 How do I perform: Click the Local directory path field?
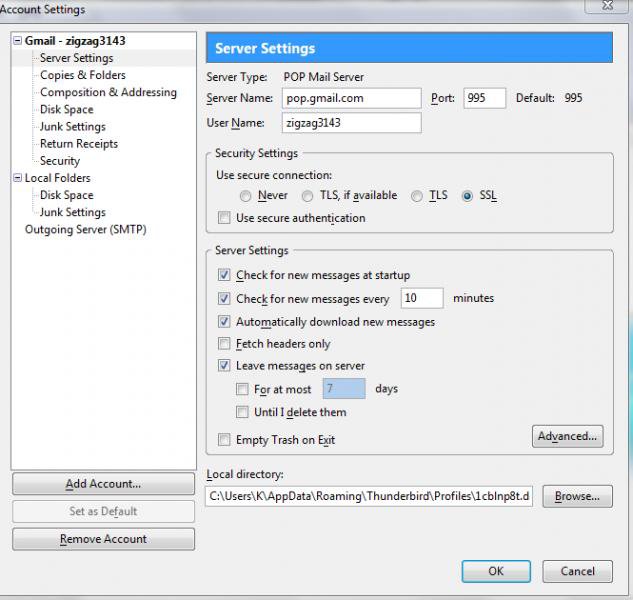369,496
